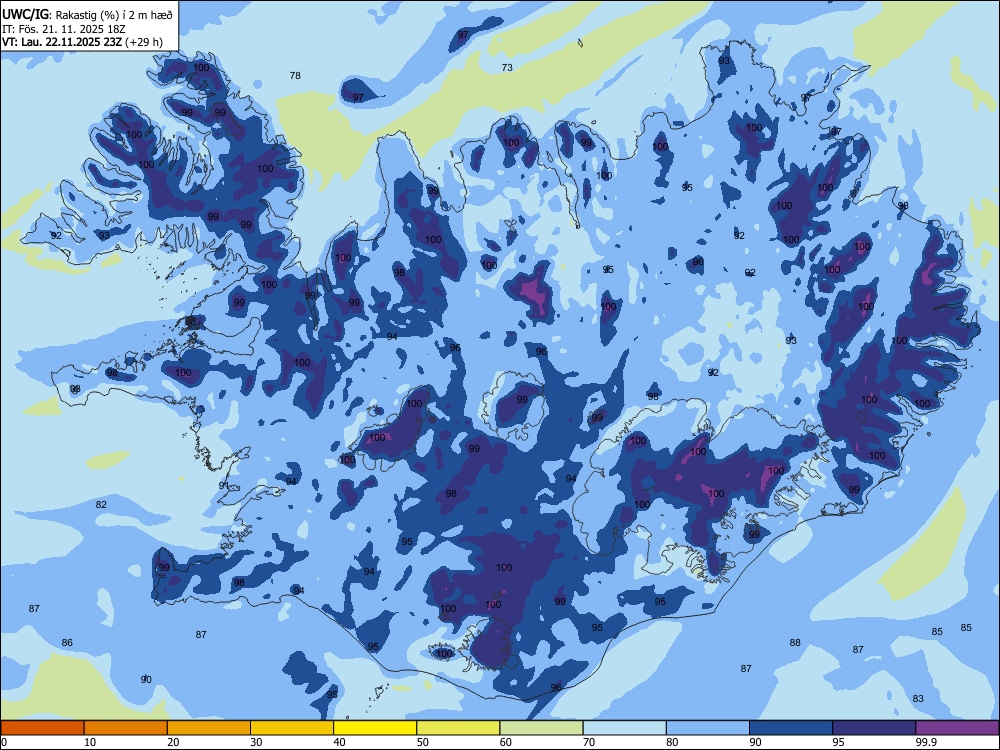Pick the pale yellow 50–60 legend swatch

pos(458,728)
